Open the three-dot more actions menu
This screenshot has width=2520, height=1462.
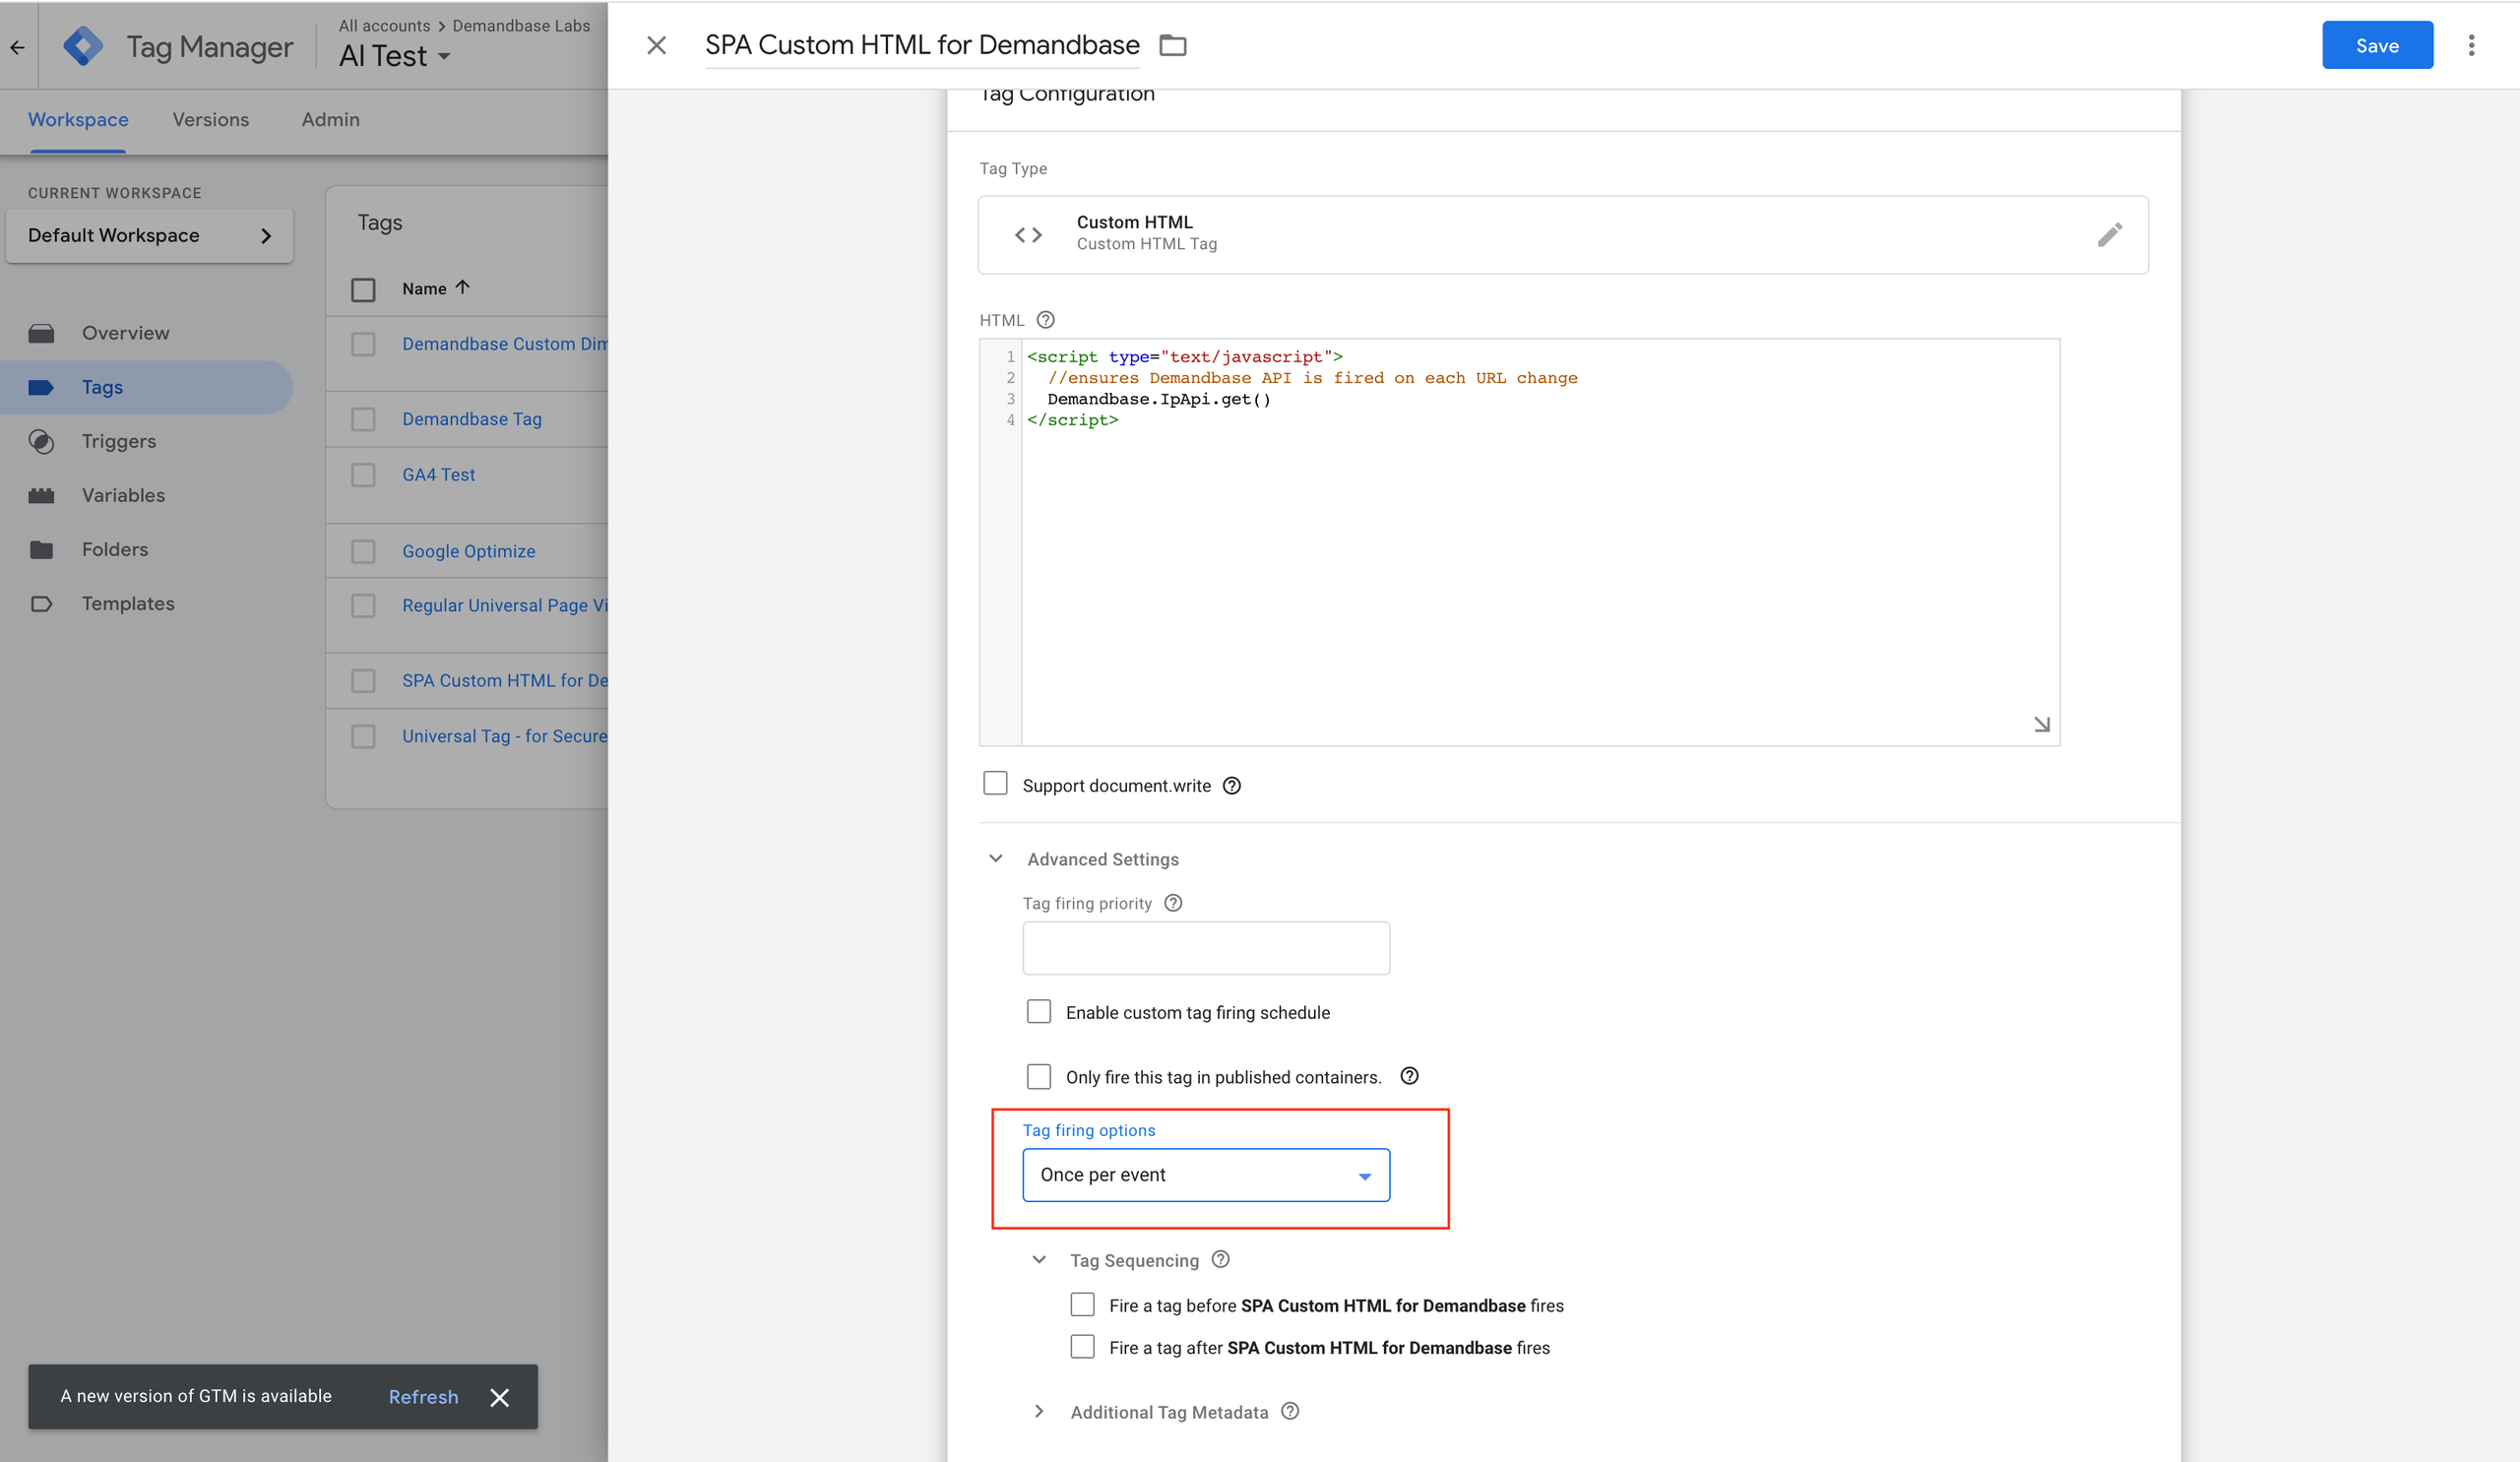[2470, 46]
